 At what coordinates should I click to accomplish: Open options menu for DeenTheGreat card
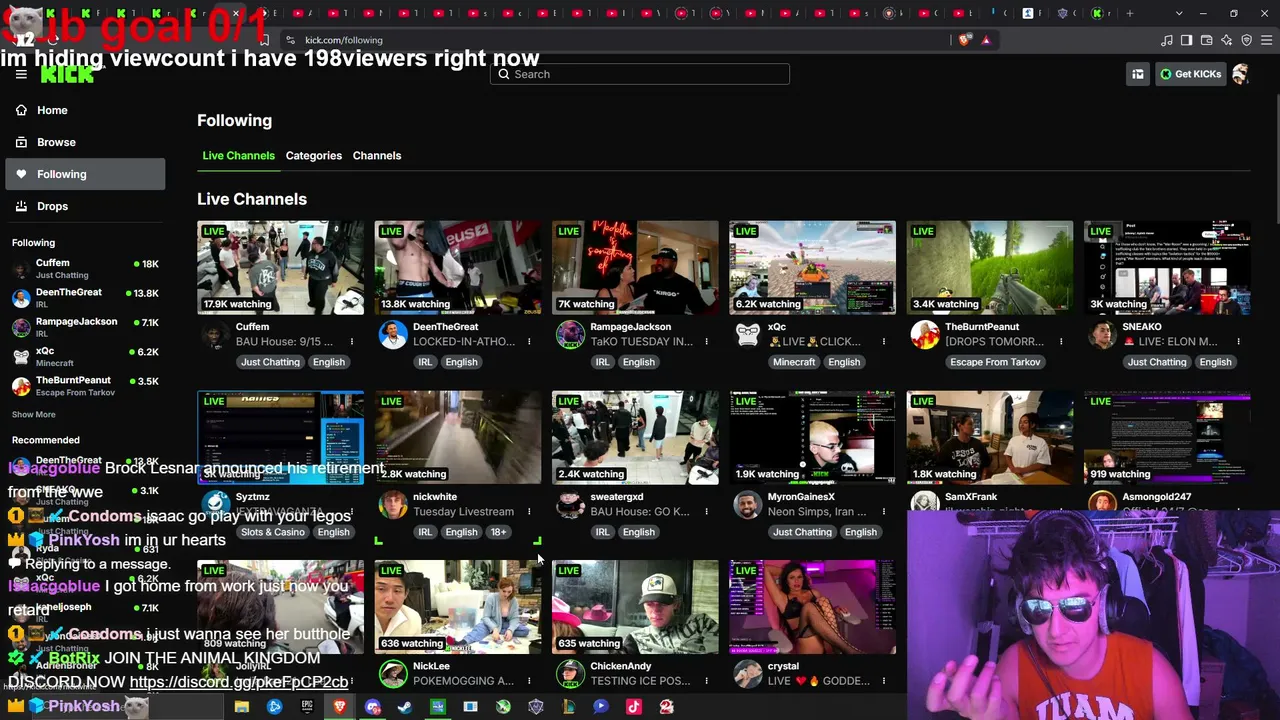pyautogui.click(x=529, y=342)
